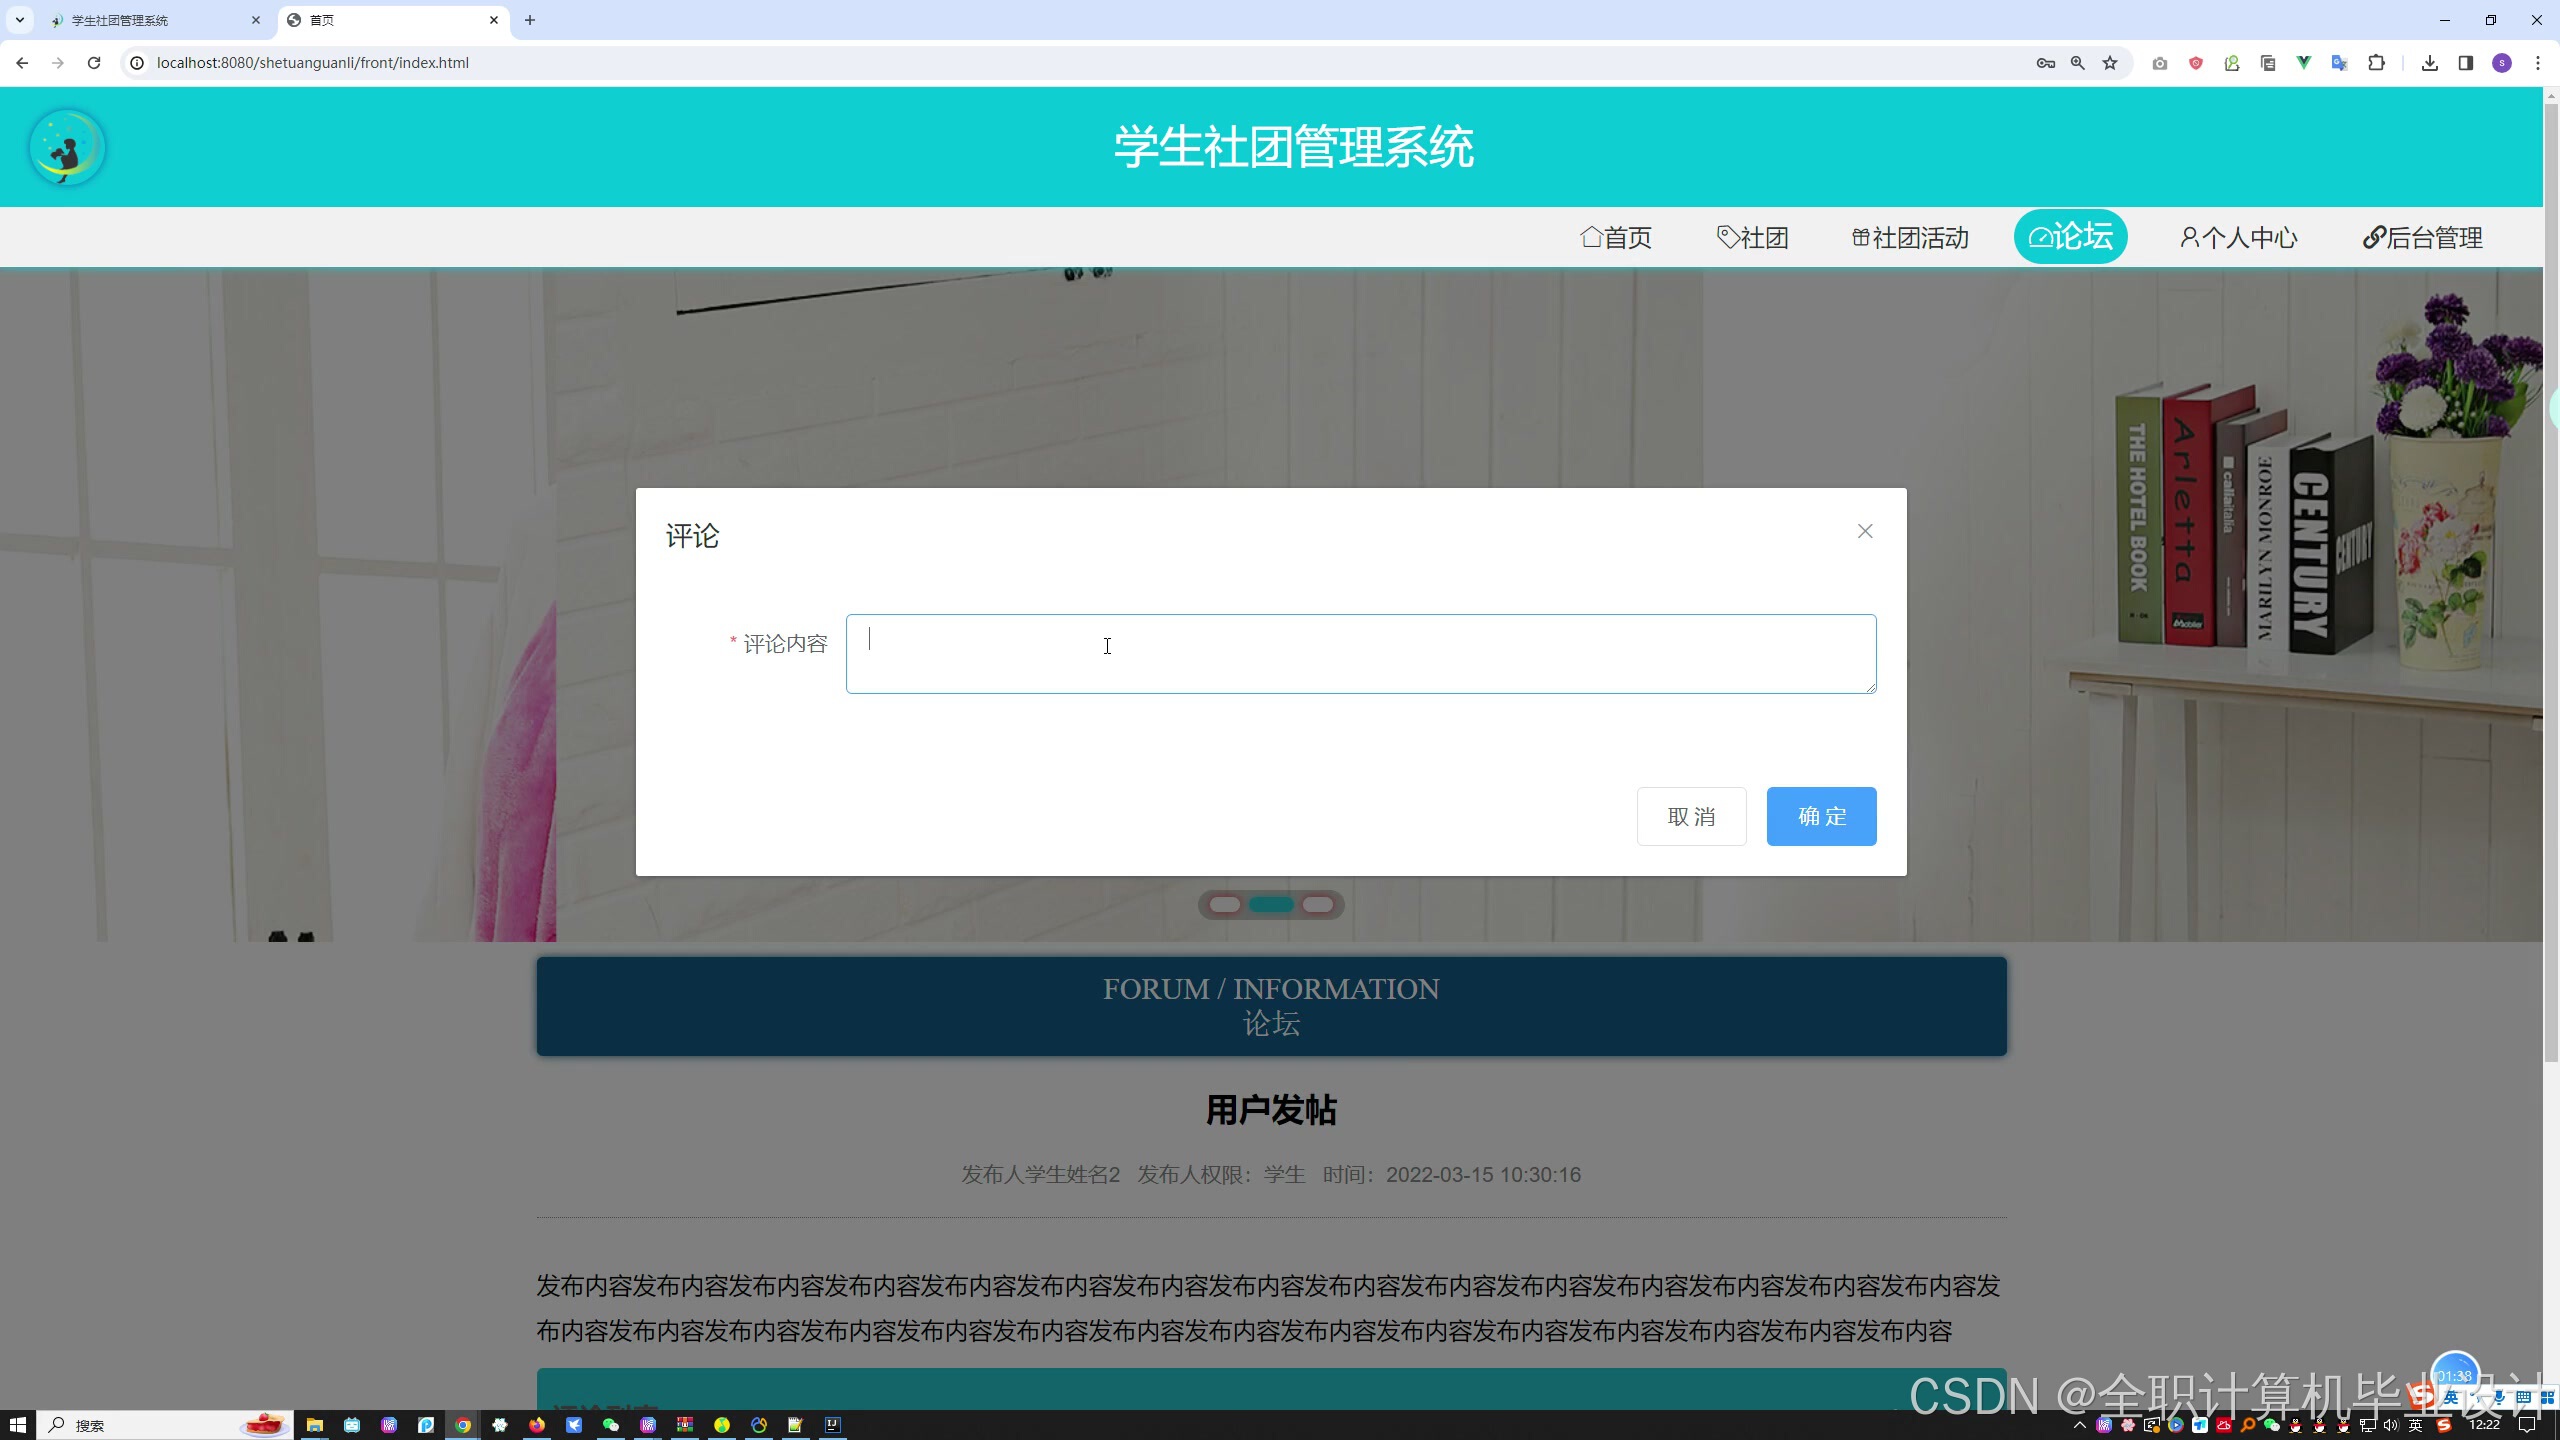Click the site logo icon

(67, 148)
